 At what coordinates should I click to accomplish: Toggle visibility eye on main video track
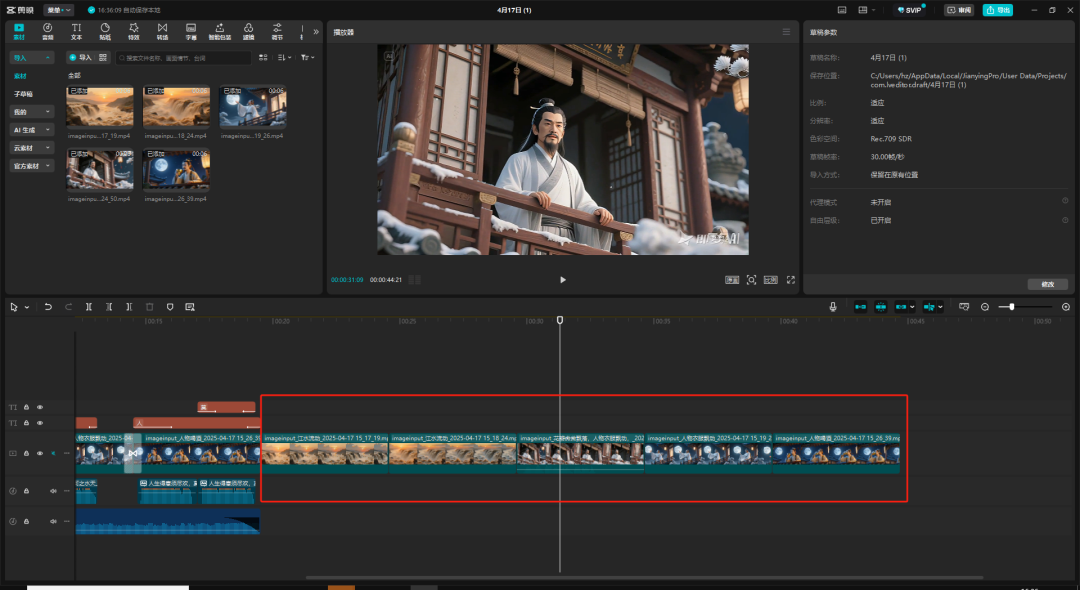41,453
